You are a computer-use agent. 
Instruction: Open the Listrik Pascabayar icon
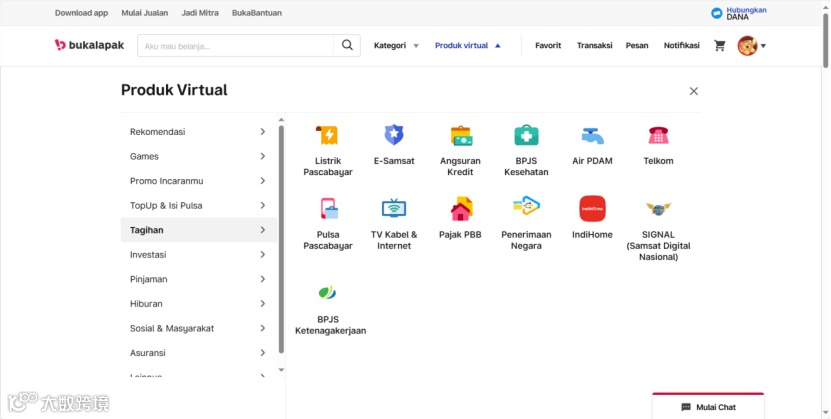point(327,136)
